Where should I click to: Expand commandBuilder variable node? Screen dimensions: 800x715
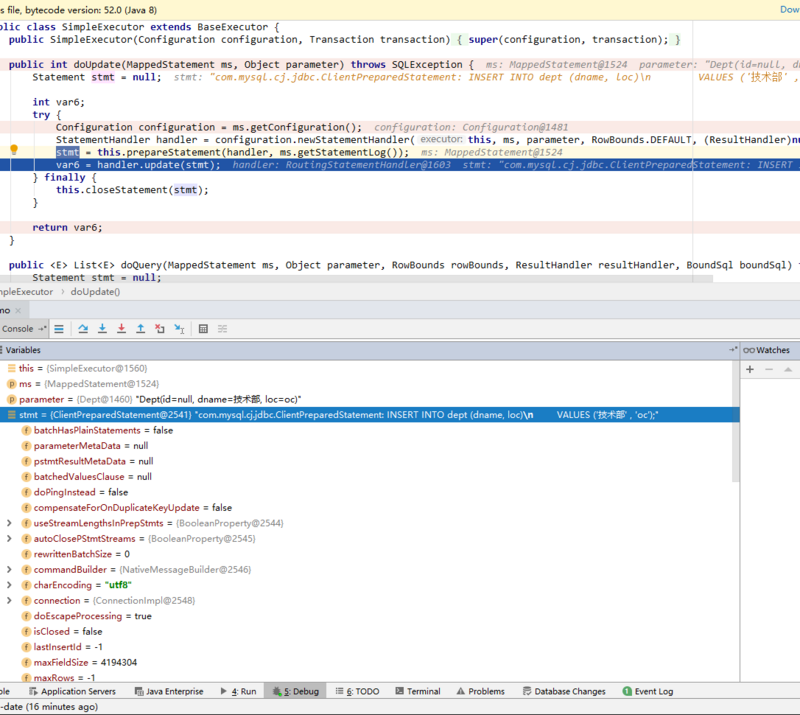[9, 570]
